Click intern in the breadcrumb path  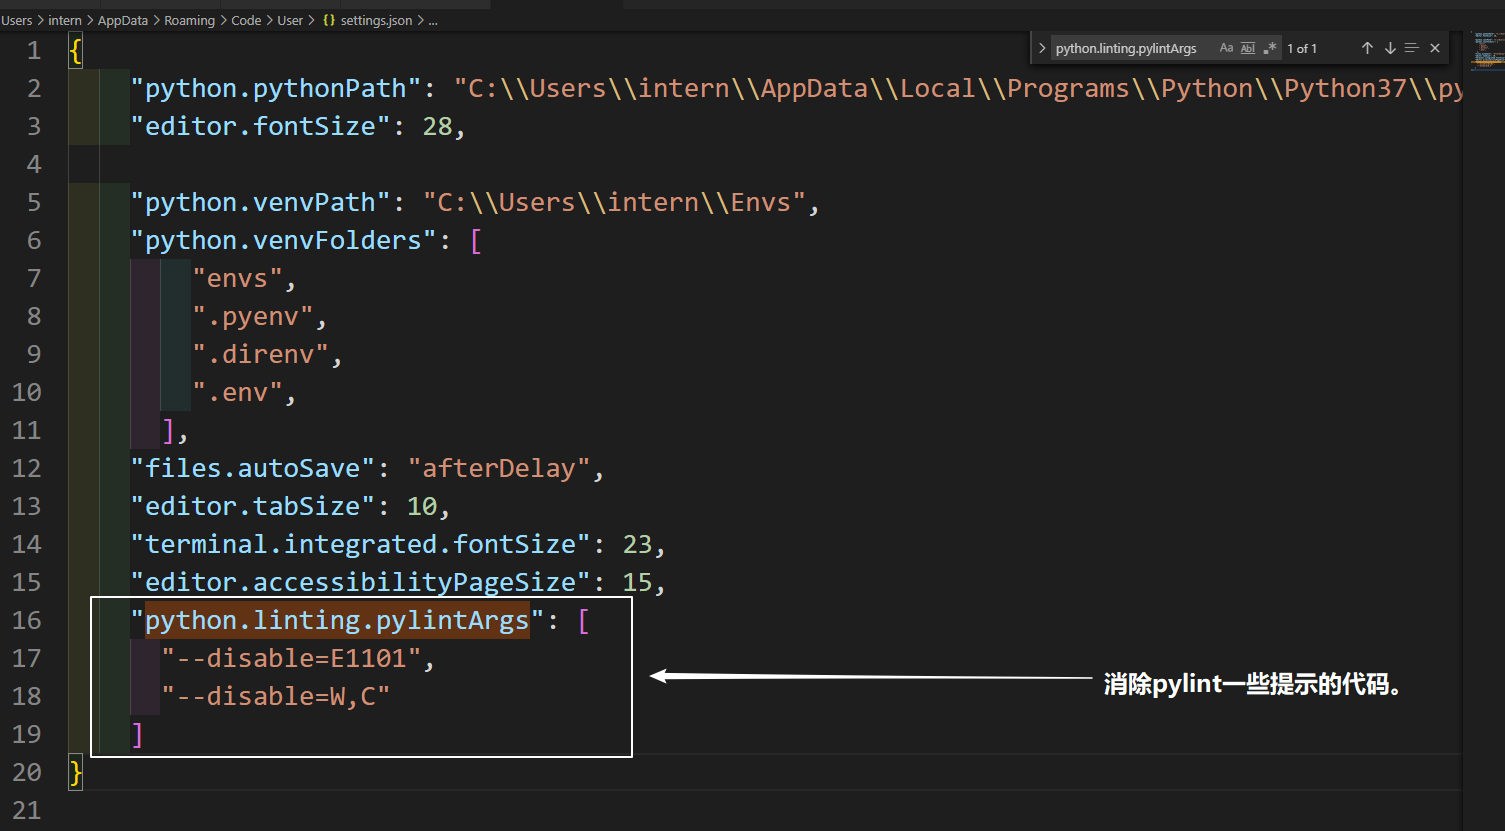pyautogui.click(x=64, y=19)
